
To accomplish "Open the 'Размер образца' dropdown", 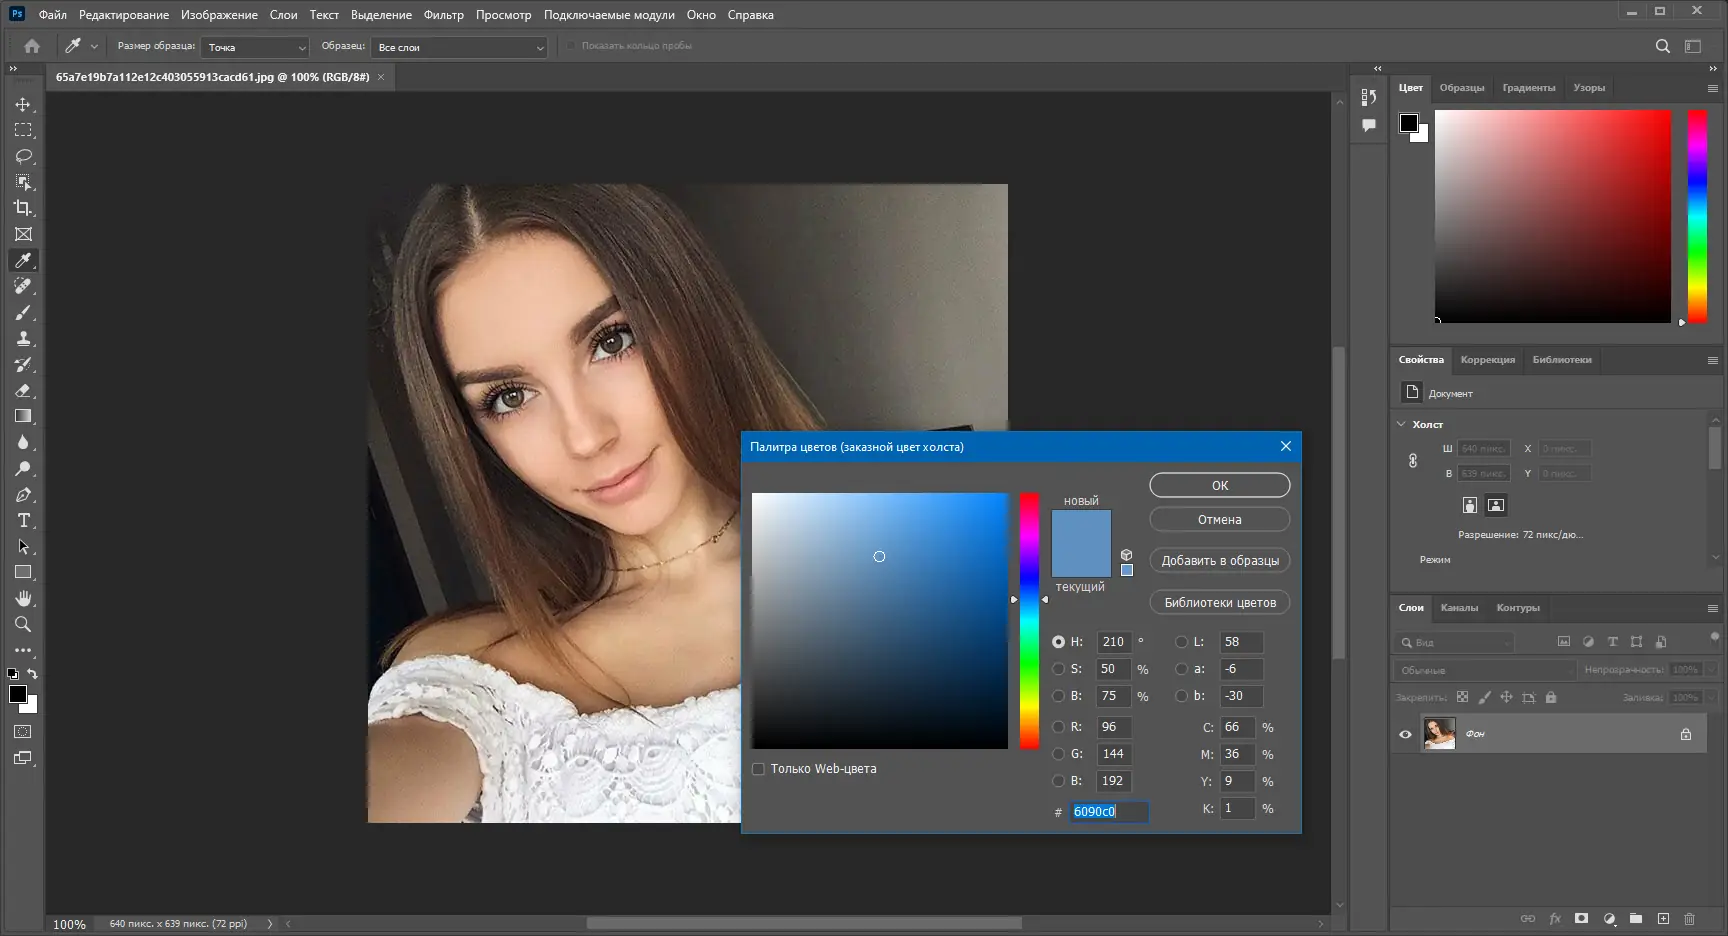I will pyautogui.click(x=256, y=47).
